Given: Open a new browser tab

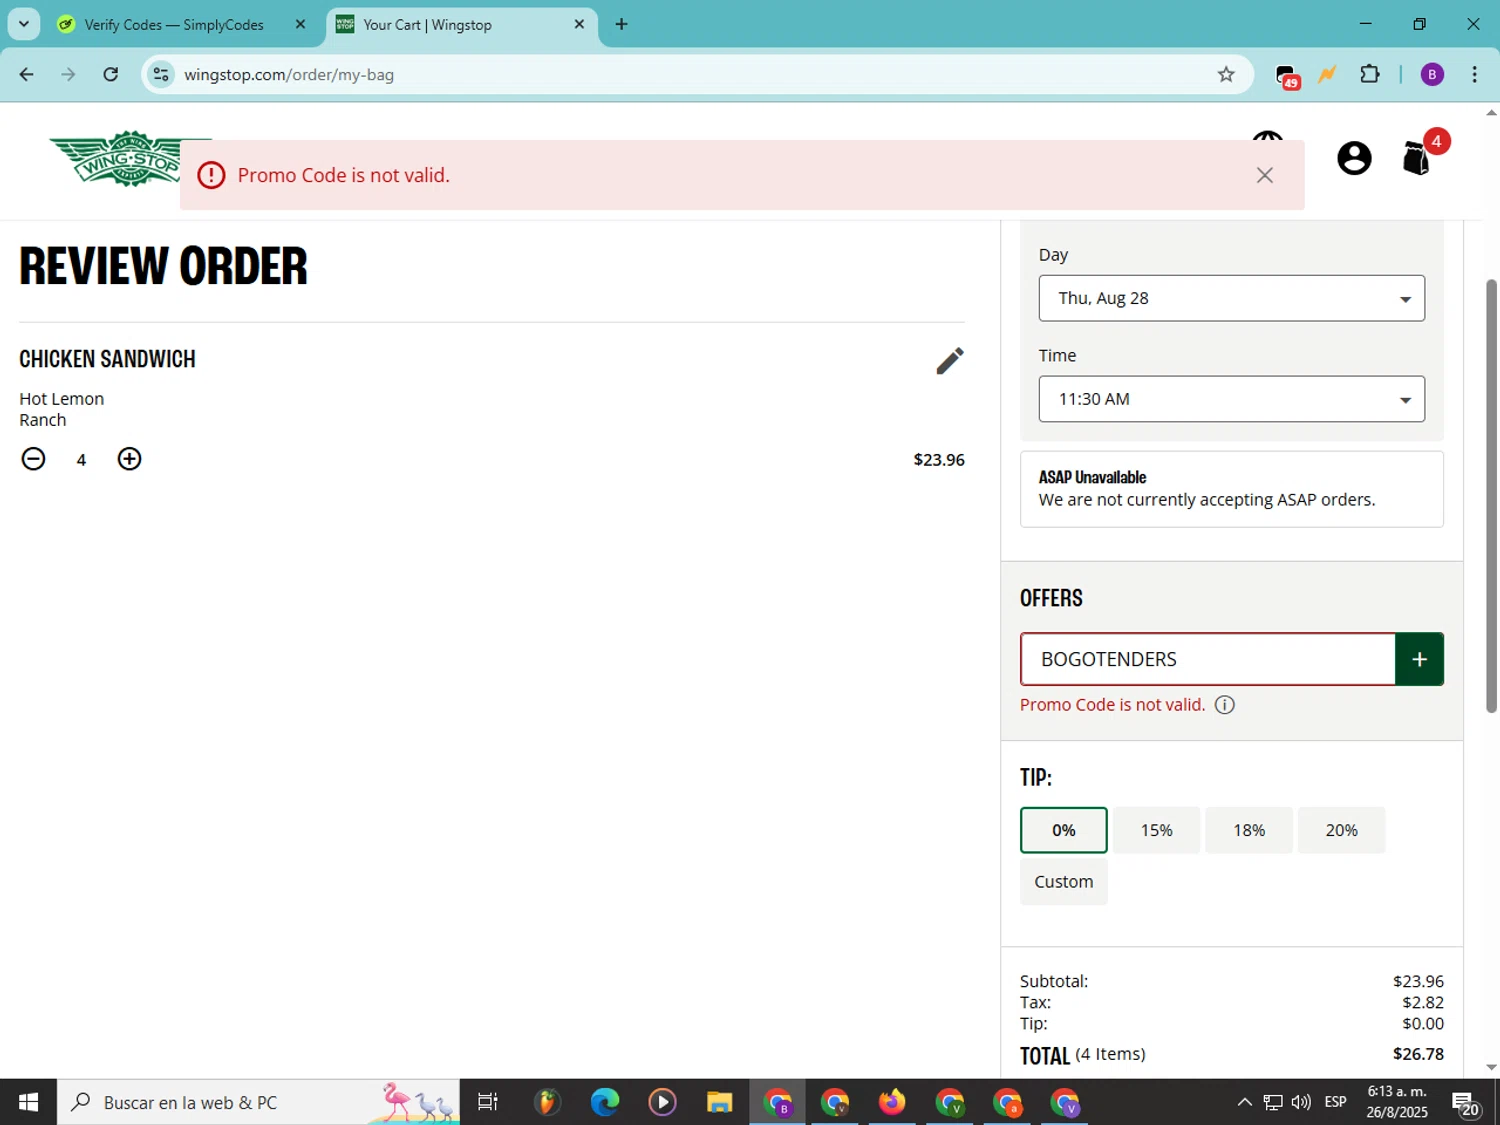Looking at the screenshot, I should pyautogui.click(x=621, y=24).
